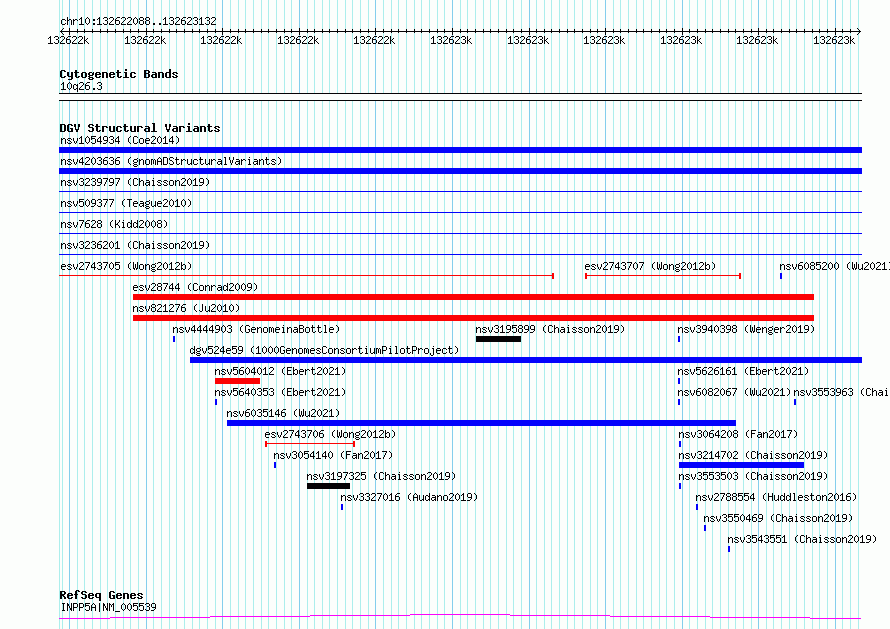Viewport: 890px width, 629px height.
Task: Select the nsv3054140 small blue marker
Action: (x=275, y=465)
